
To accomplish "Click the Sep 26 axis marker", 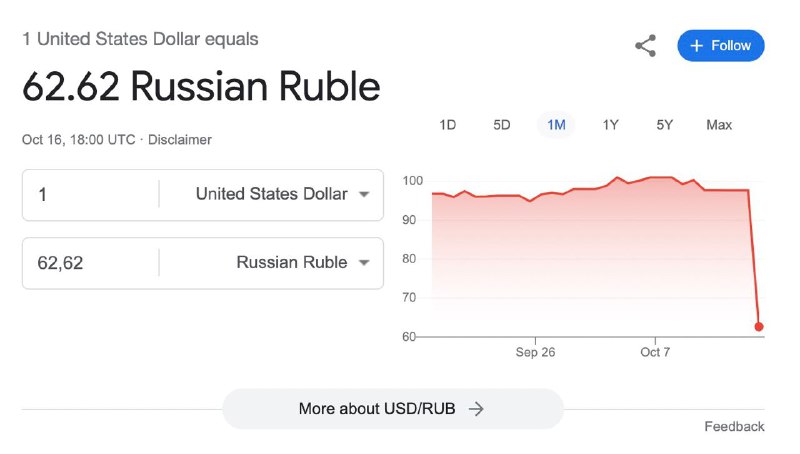I will tap(535, 352).
